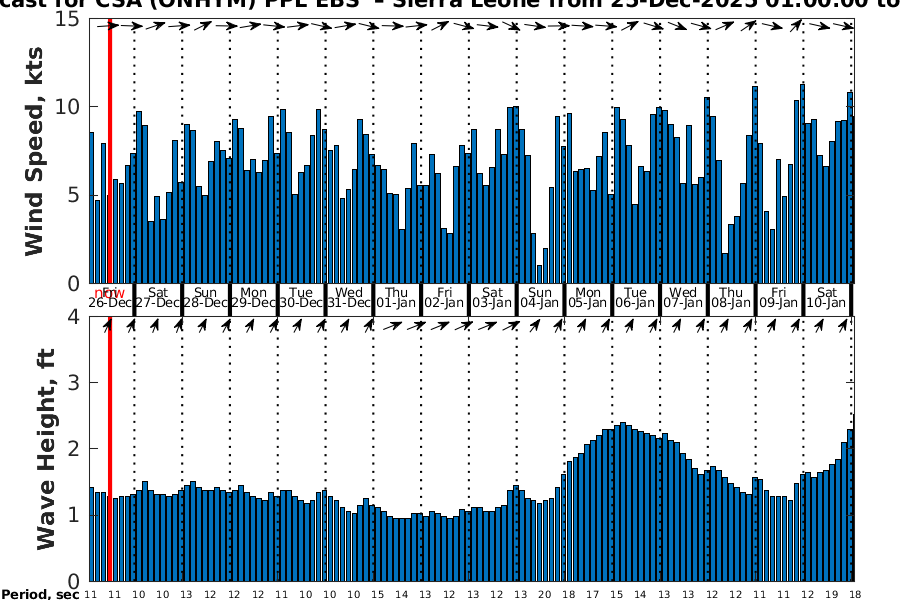Click the 'Period, sec' label
This screenshot has width=900, height=600.
[x=39, y=594]
